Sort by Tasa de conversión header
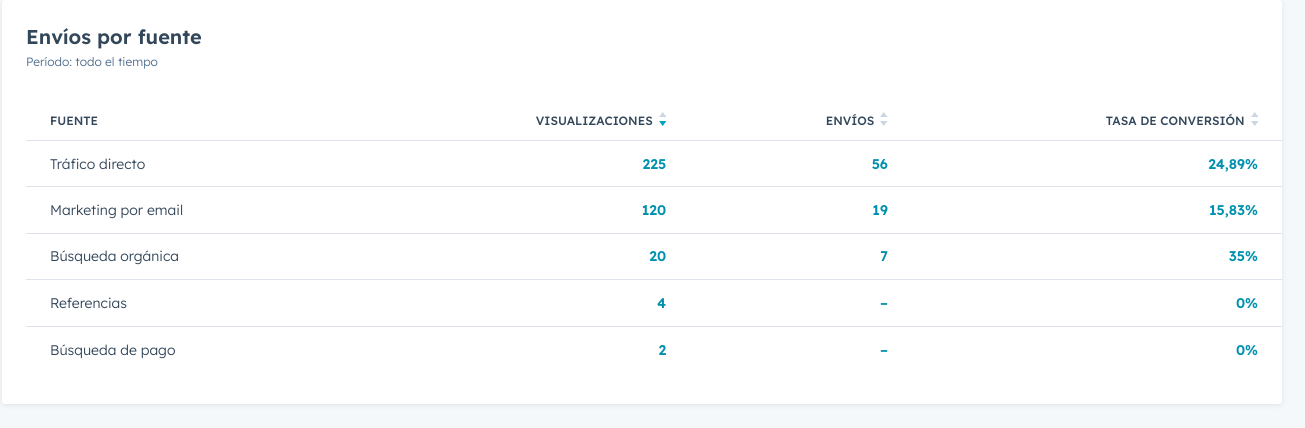Screen dimensions: 1305x428 coord(1174,121)
